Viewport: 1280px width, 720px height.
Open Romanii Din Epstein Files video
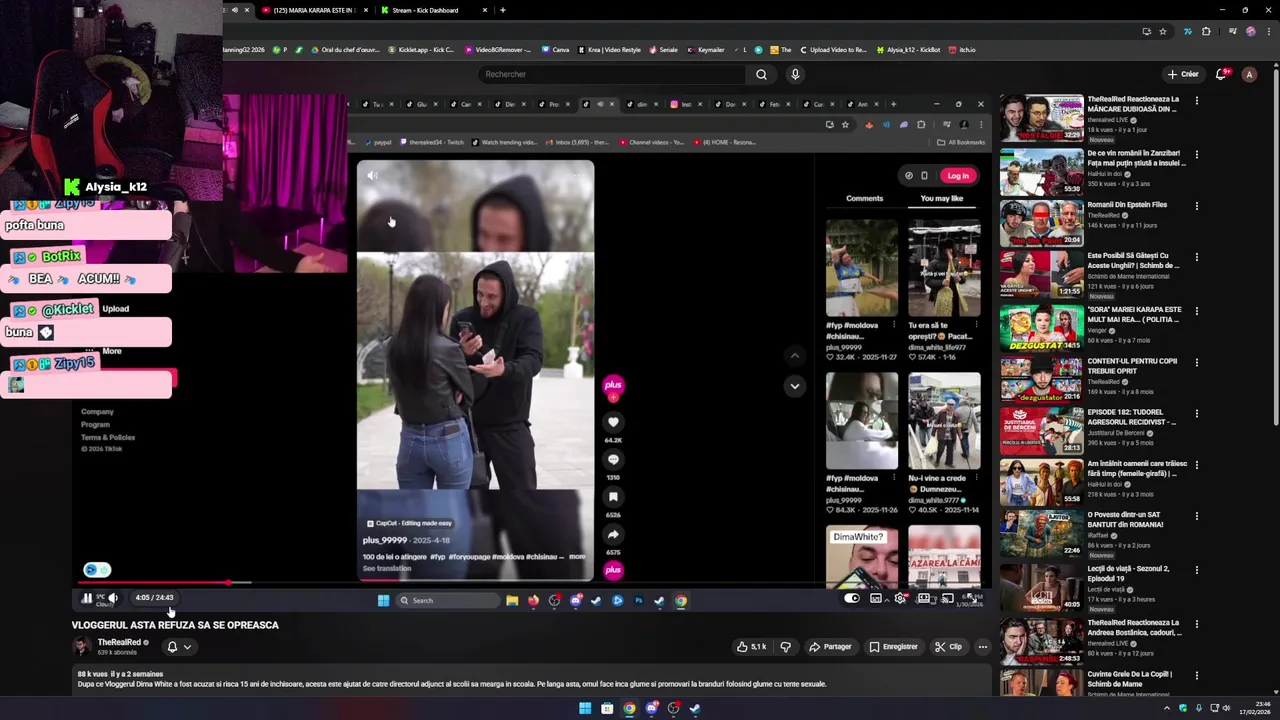pyautogui.click(x=1041, y=224)
